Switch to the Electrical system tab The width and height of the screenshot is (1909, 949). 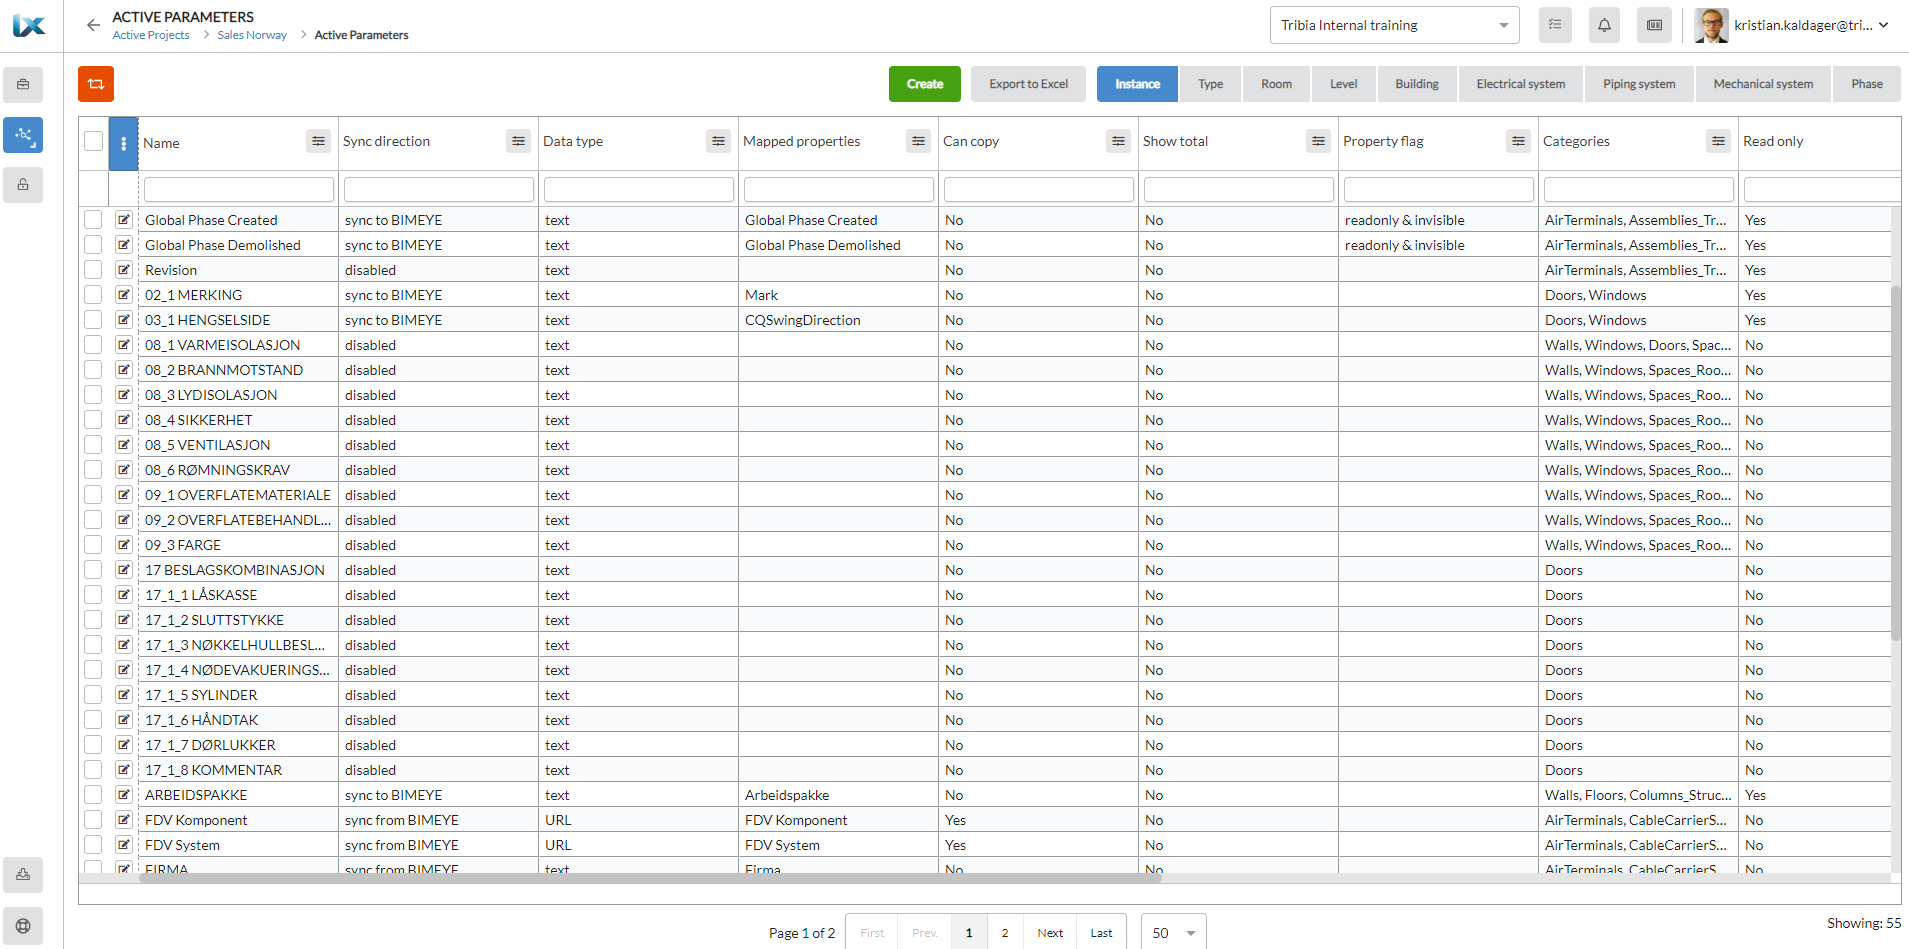[x=1520, y=84]
